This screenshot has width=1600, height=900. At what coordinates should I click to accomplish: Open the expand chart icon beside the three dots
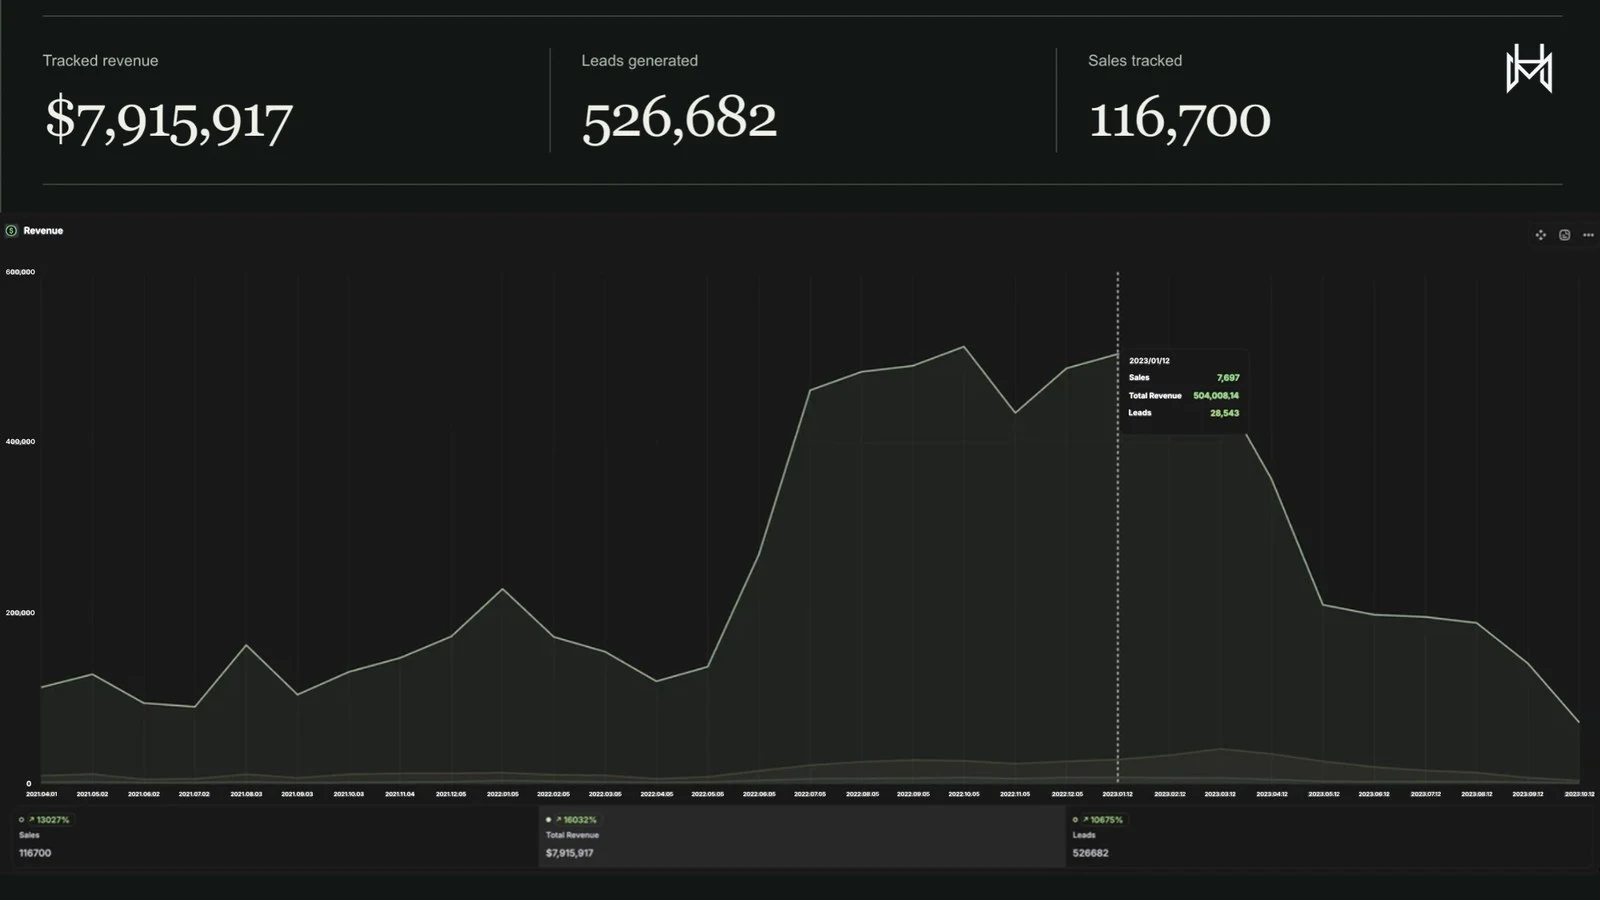pos(1564,235)
